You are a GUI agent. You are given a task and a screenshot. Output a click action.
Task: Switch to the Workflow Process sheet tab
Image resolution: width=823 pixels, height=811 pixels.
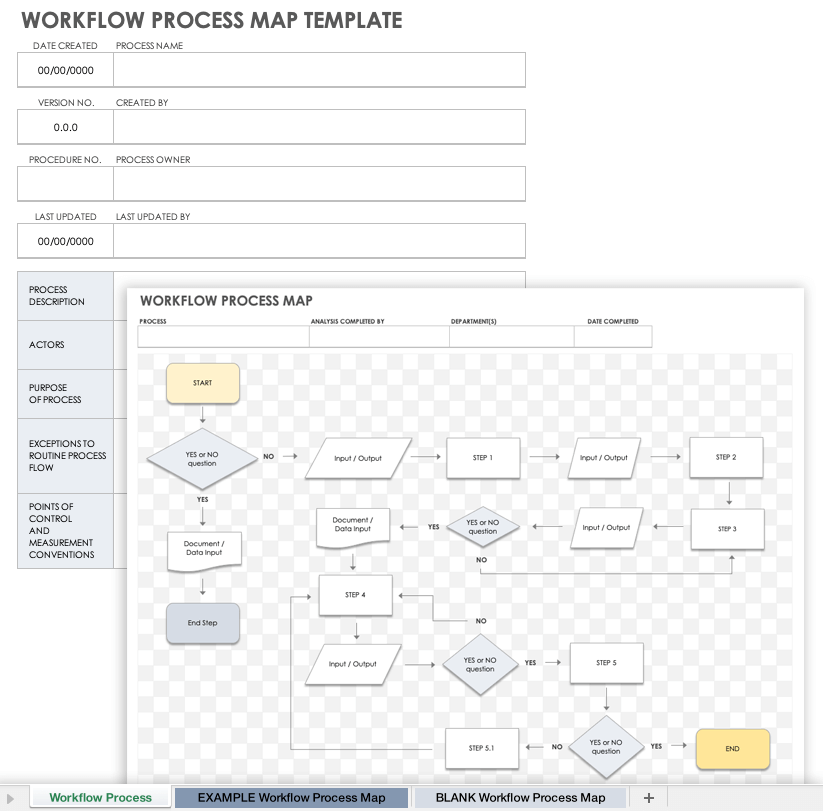click(100, 797)
